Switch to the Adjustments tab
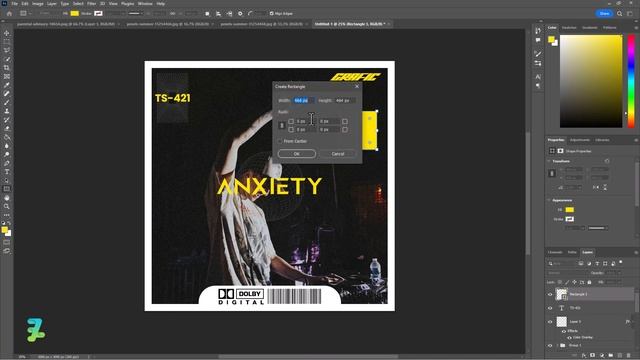 pos(580,140)
